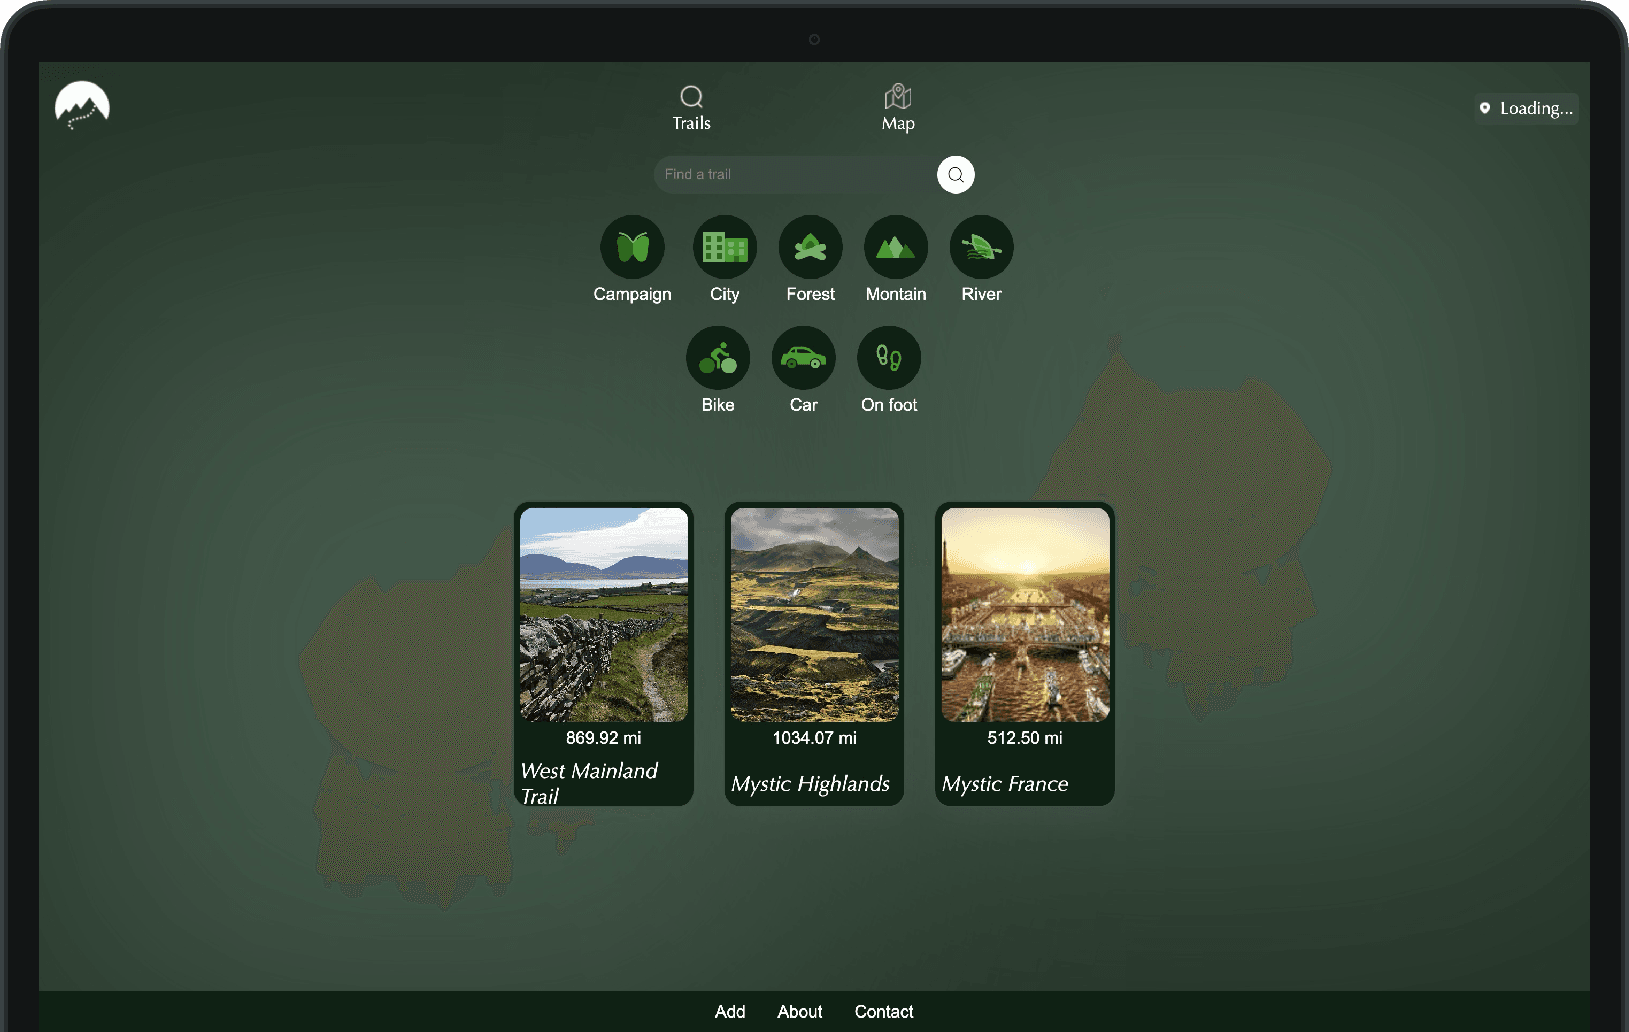Screen dimensions: 1629x1032
Task: Select the Campaign category icon
Action: pyautogui.click(x=632, y=247)
